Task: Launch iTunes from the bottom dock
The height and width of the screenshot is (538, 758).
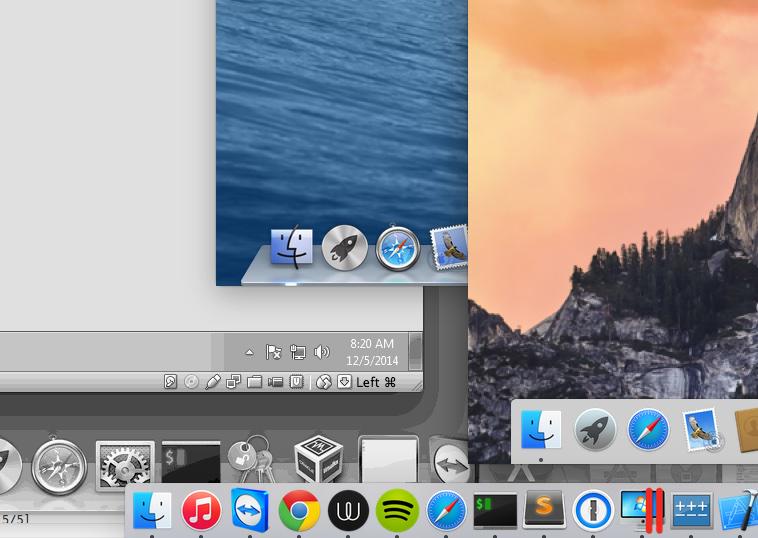Action: point(201,511)
